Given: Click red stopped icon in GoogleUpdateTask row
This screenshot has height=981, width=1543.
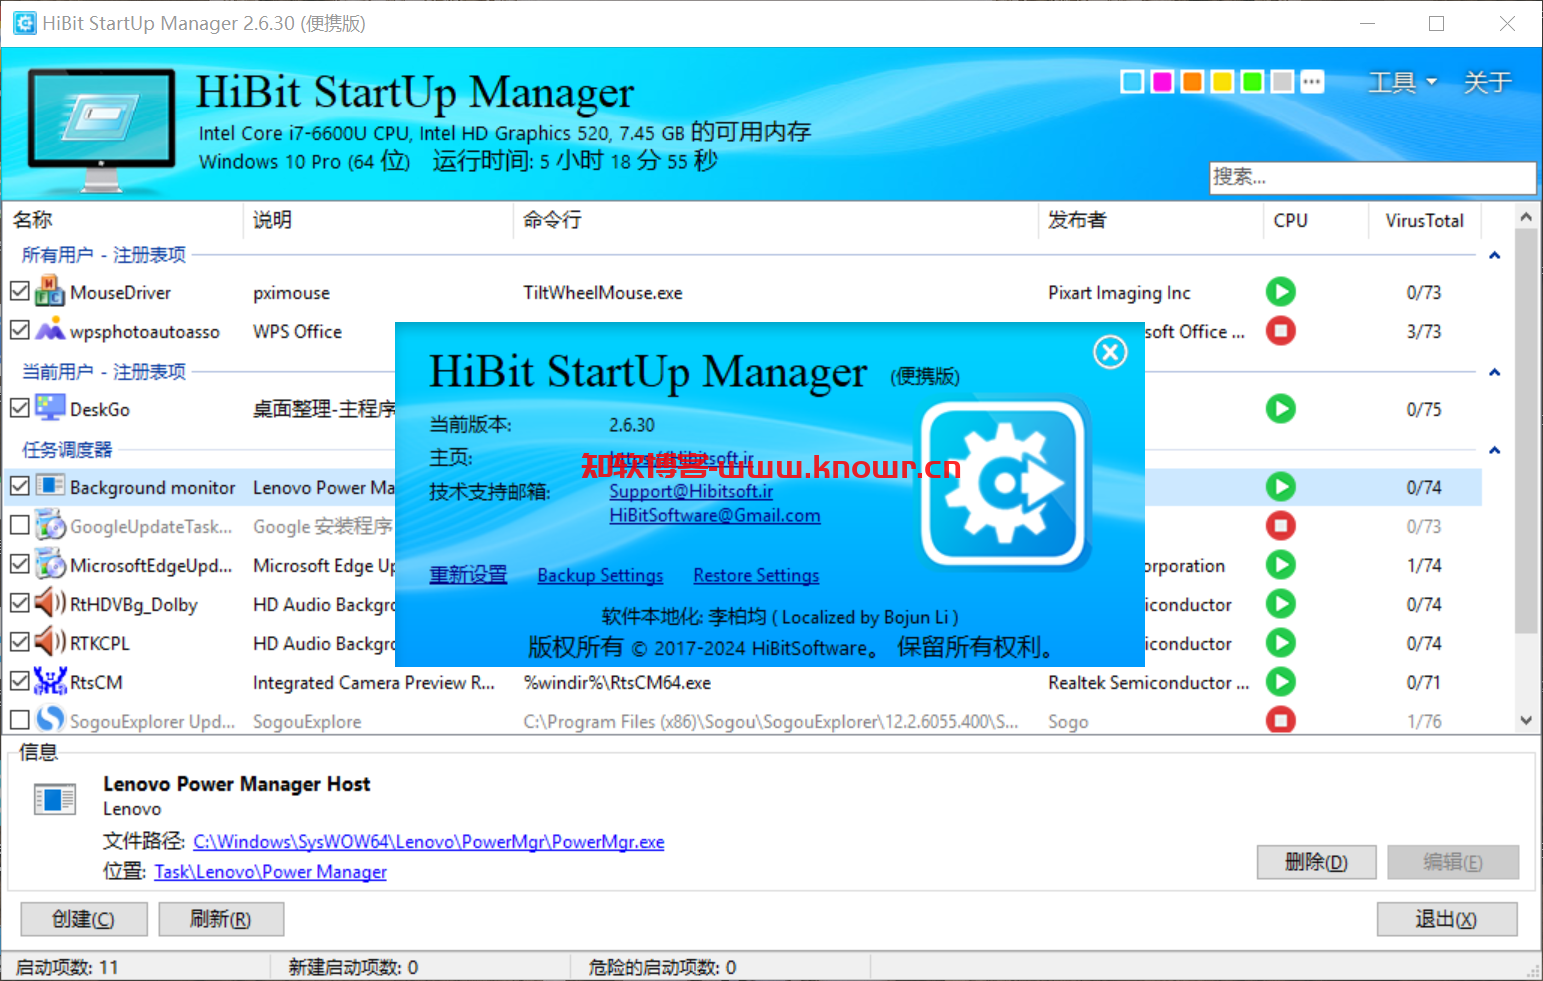Looking at the screenshot, I should pos(1280,525).
